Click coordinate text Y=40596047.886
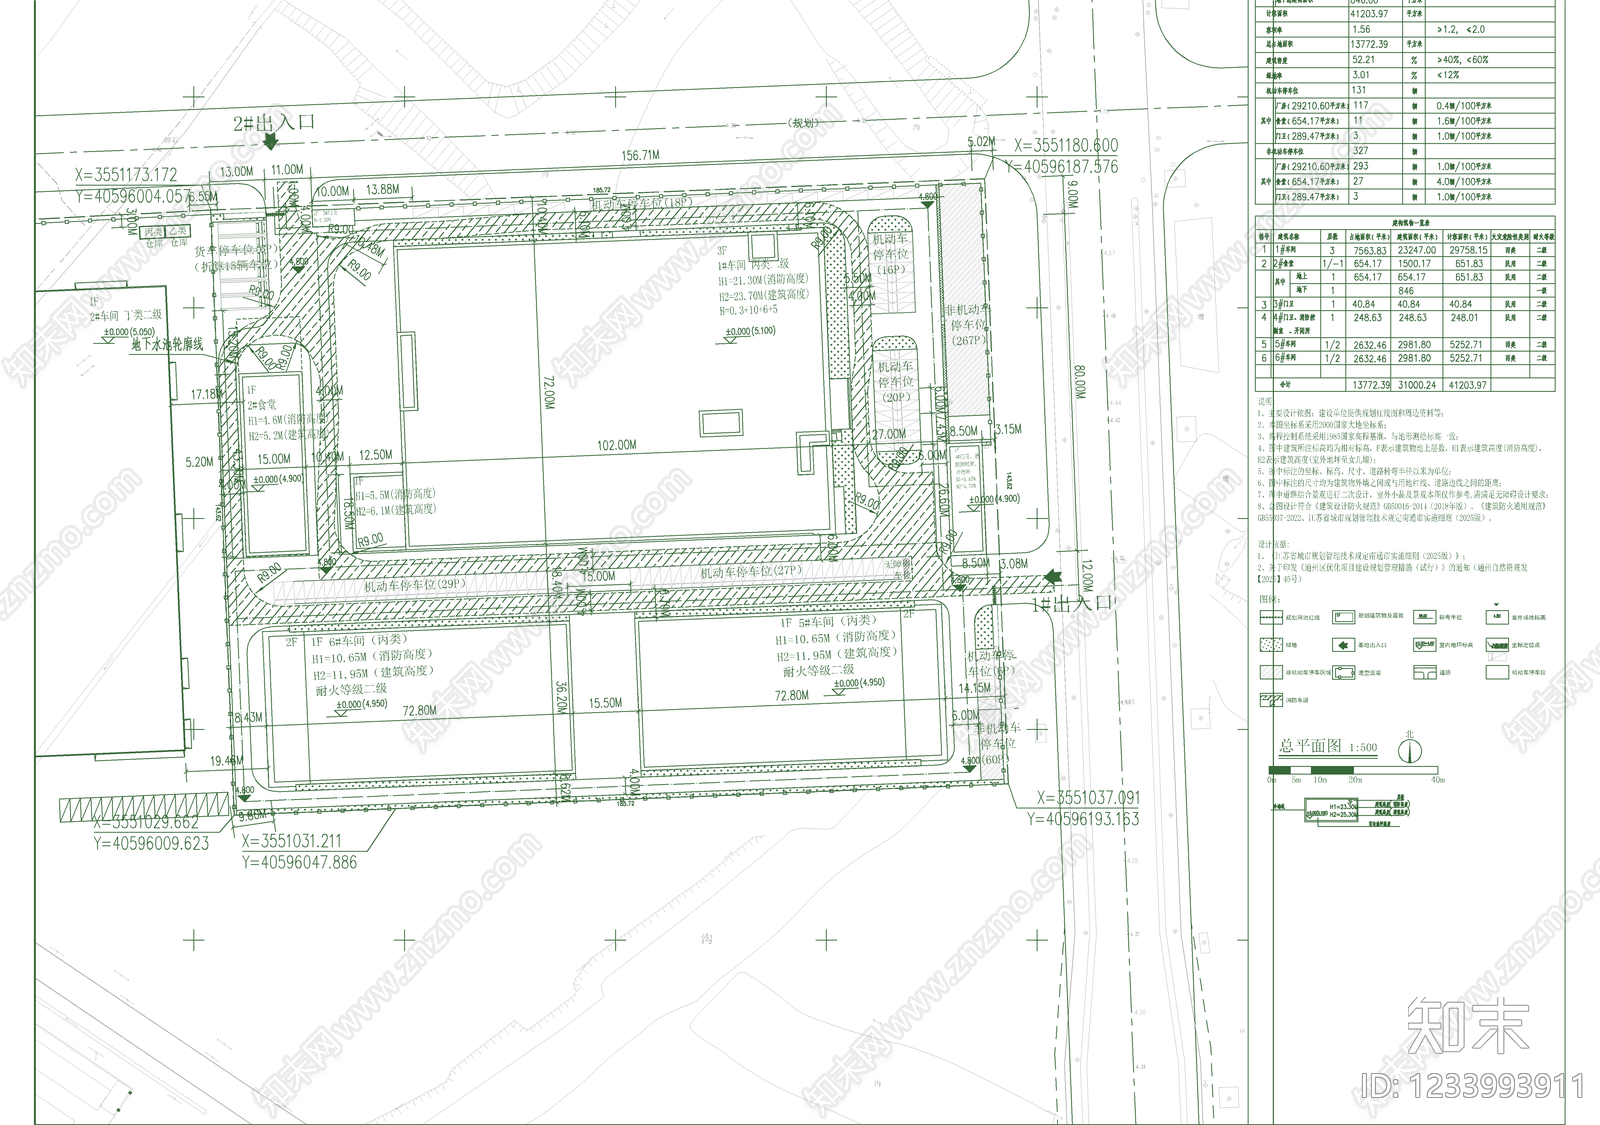Viewport: 1600px width, 1125px height. point(299,862)
